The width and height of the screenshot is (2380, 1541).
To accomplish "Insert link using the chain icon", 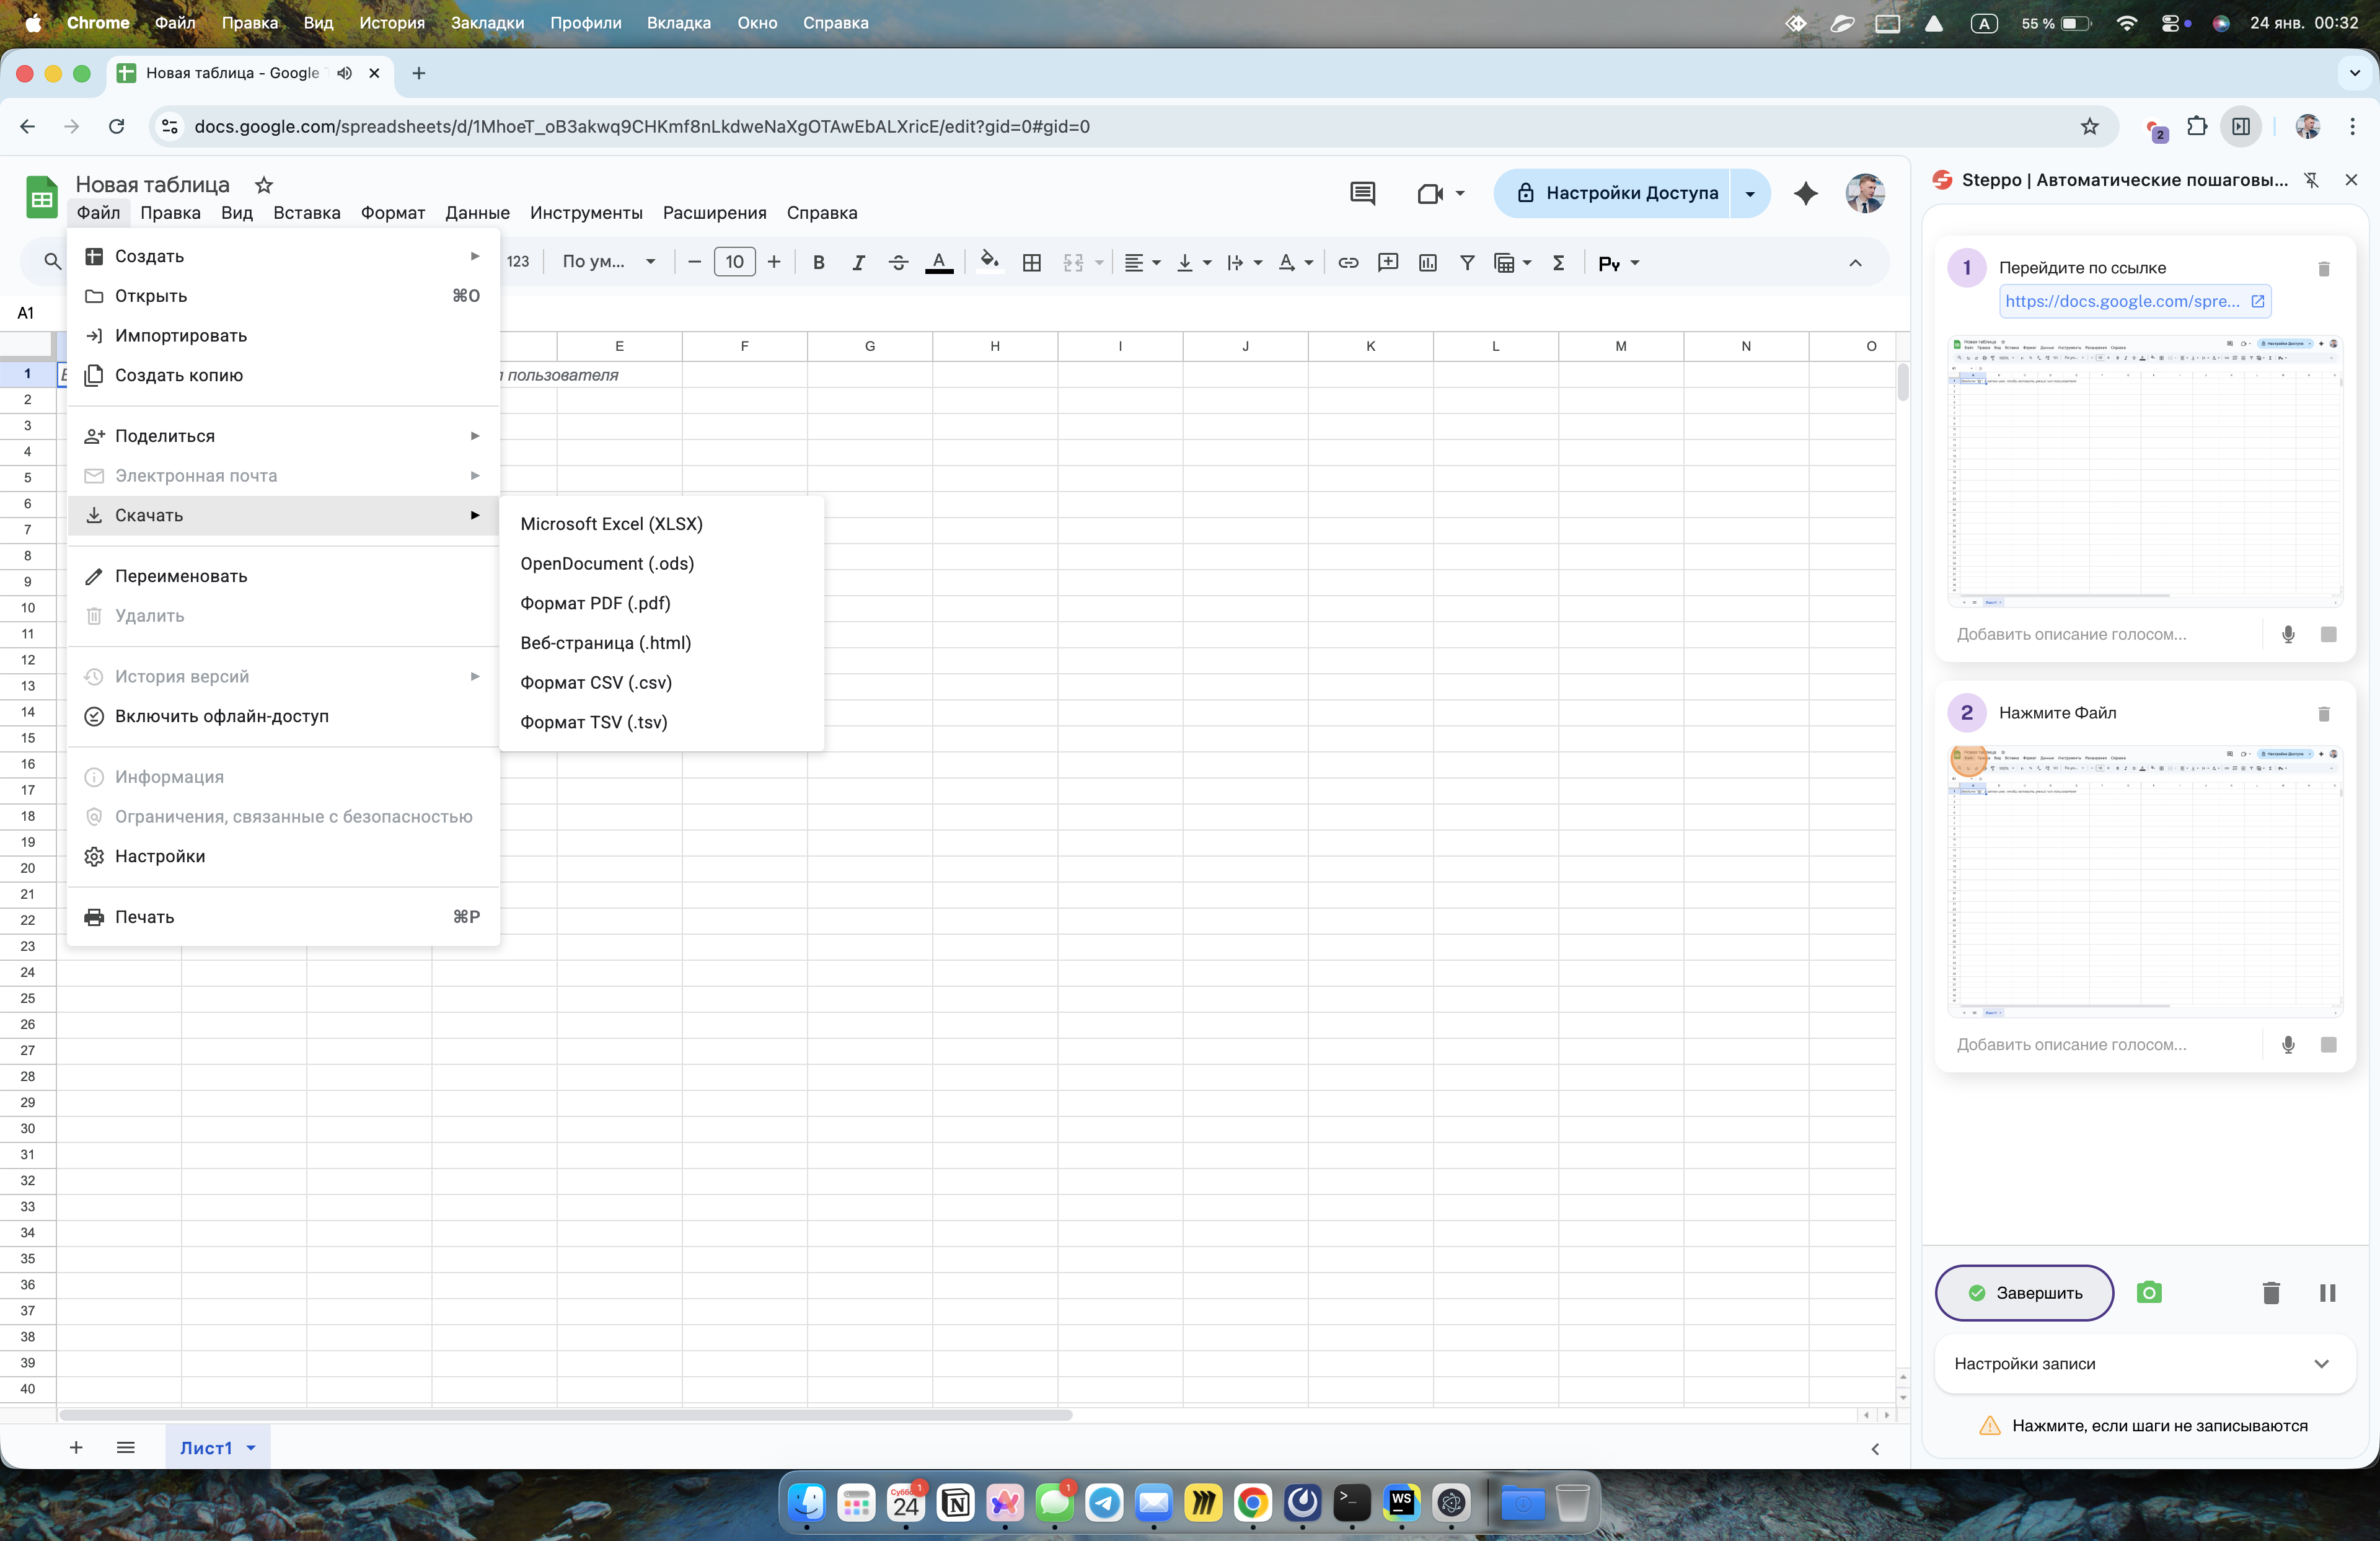I will [1347, 263].
